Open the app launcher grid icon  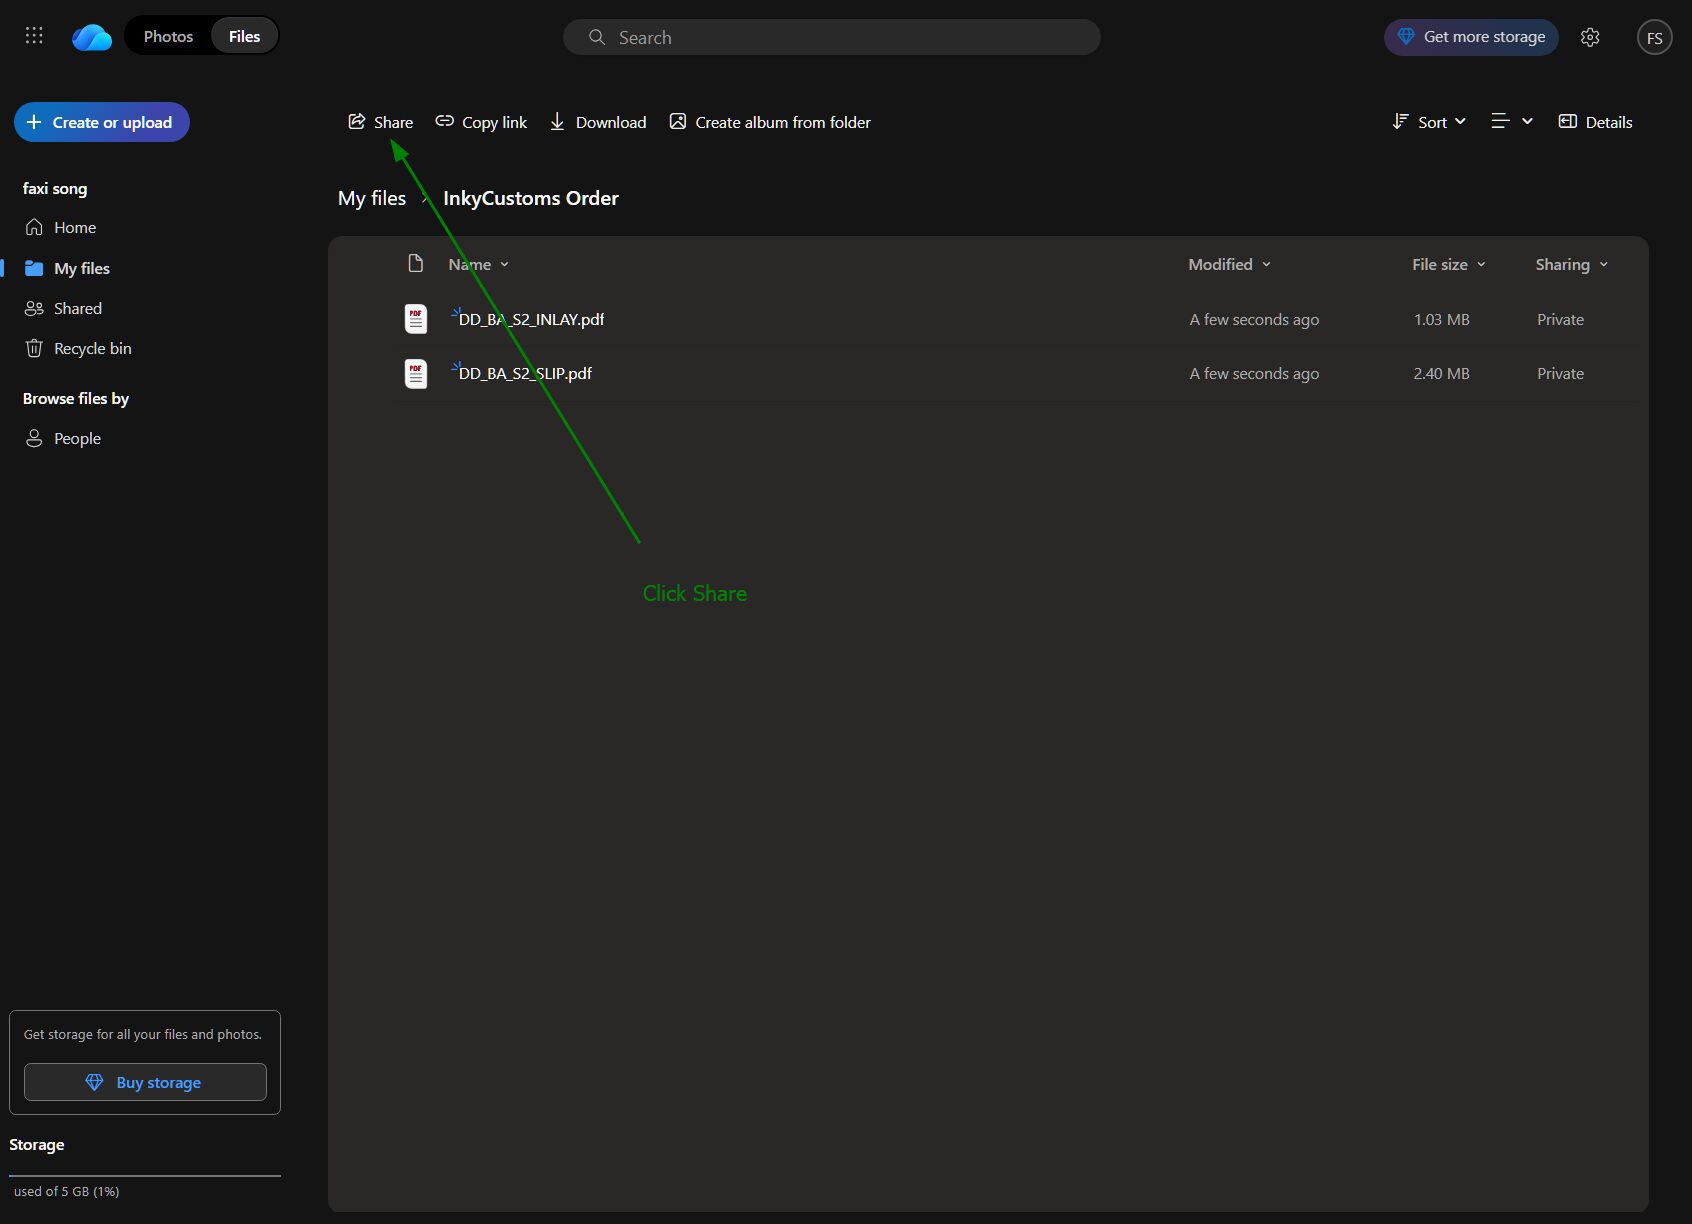34,36
